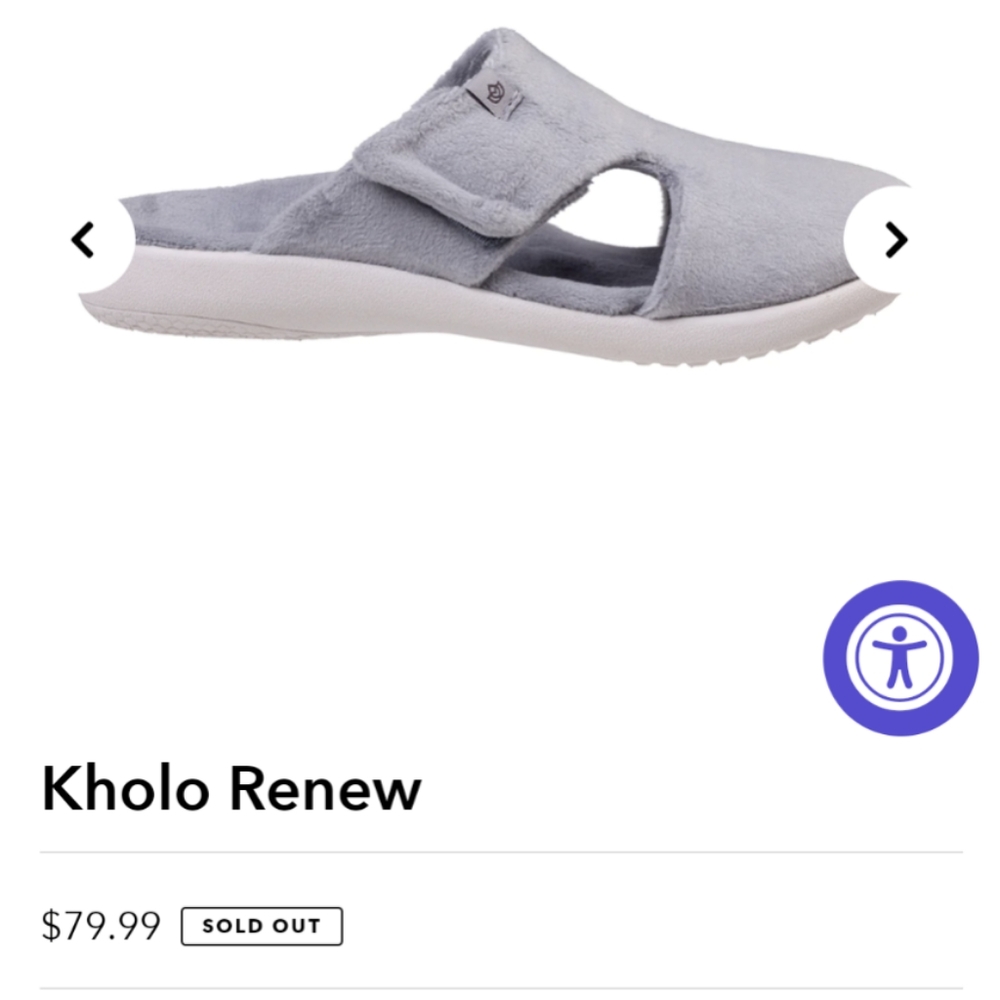Viewport: 1000px width, 1000px height.
Task: Click the SOLD OUT badge
Action: (261, 925)
